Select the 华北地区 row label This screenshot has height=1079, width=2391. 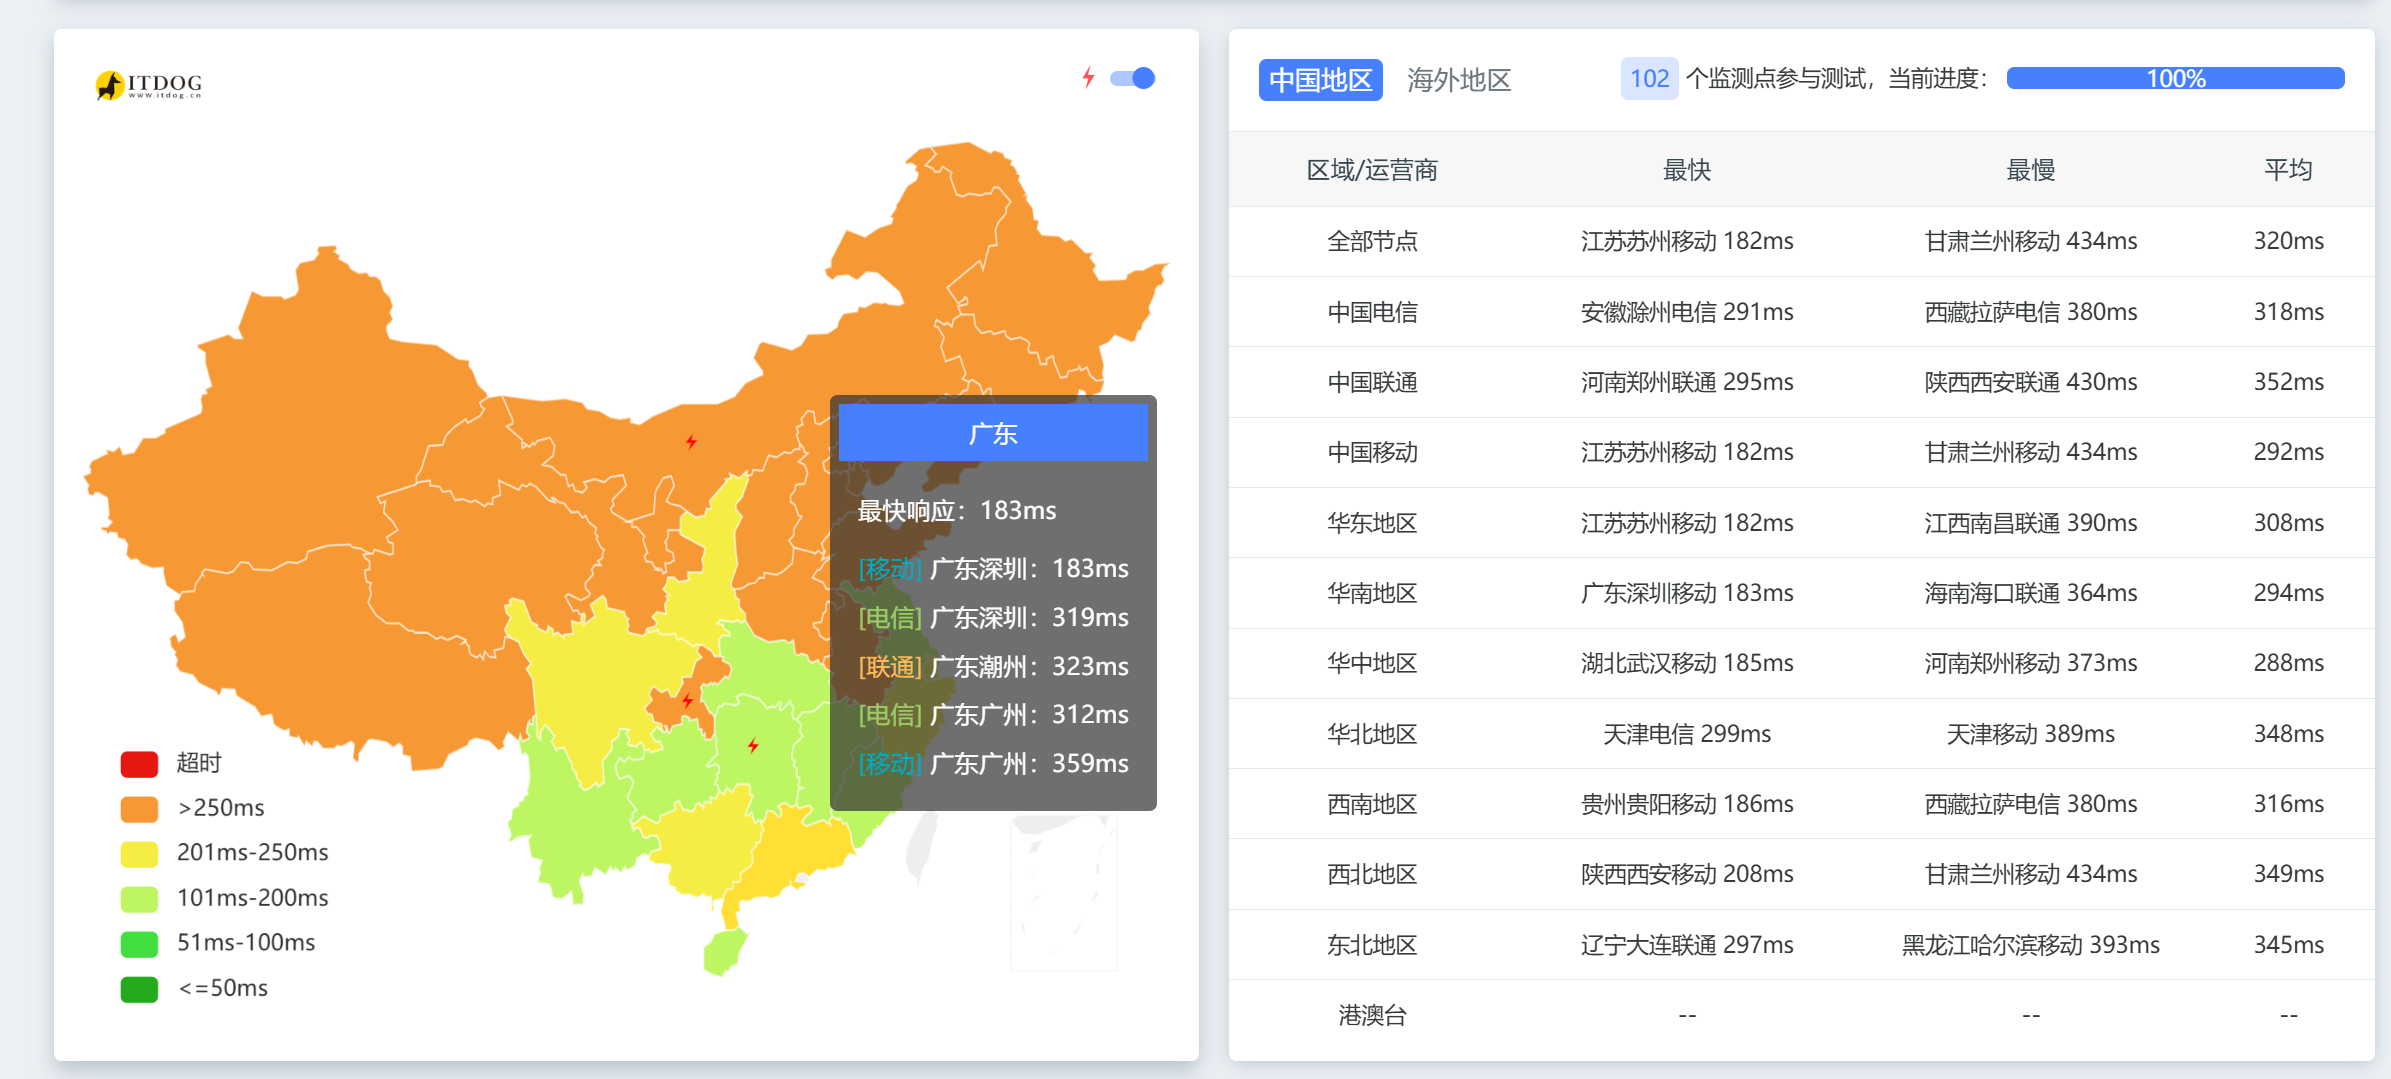tap(1372, 734)
